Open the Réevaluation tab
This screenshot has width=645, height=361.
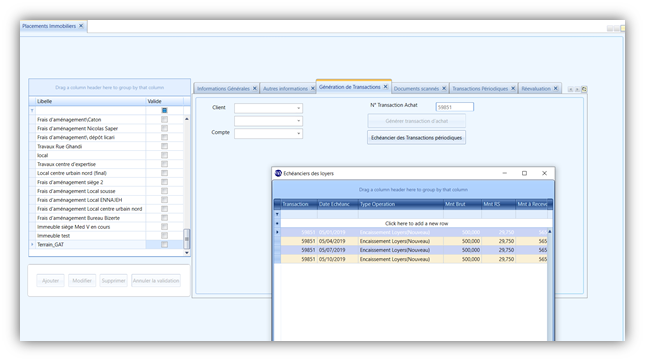(x=536, y=88)
